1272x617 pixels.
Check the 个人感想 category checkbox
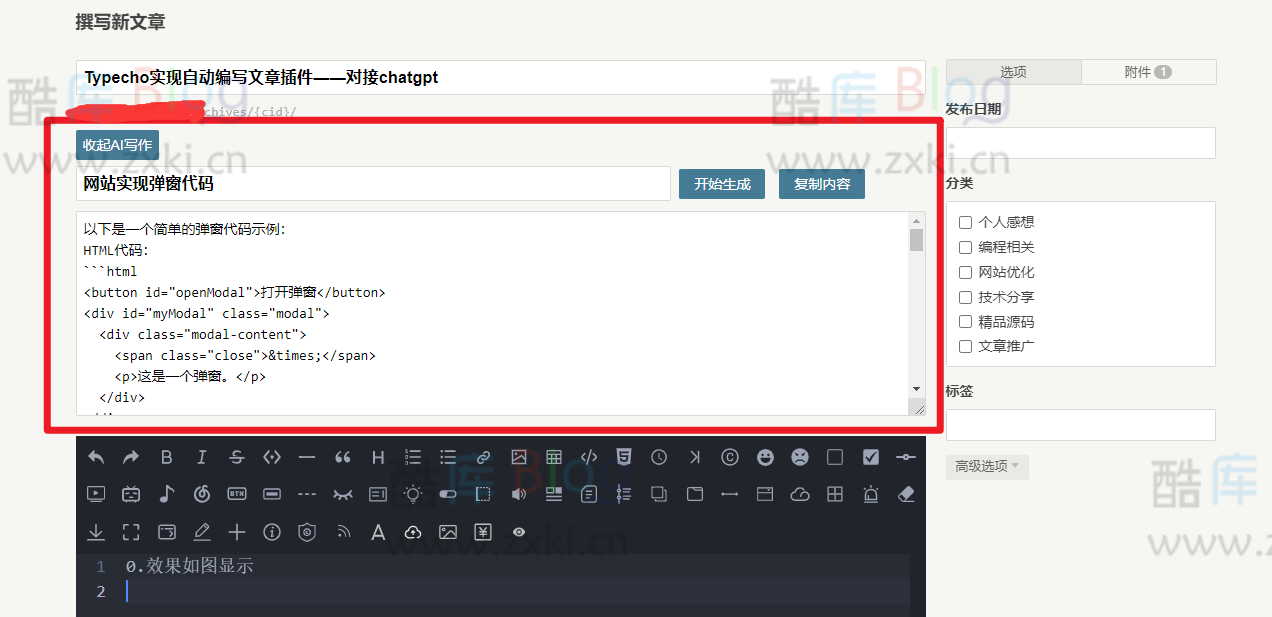tap(965, 222)
